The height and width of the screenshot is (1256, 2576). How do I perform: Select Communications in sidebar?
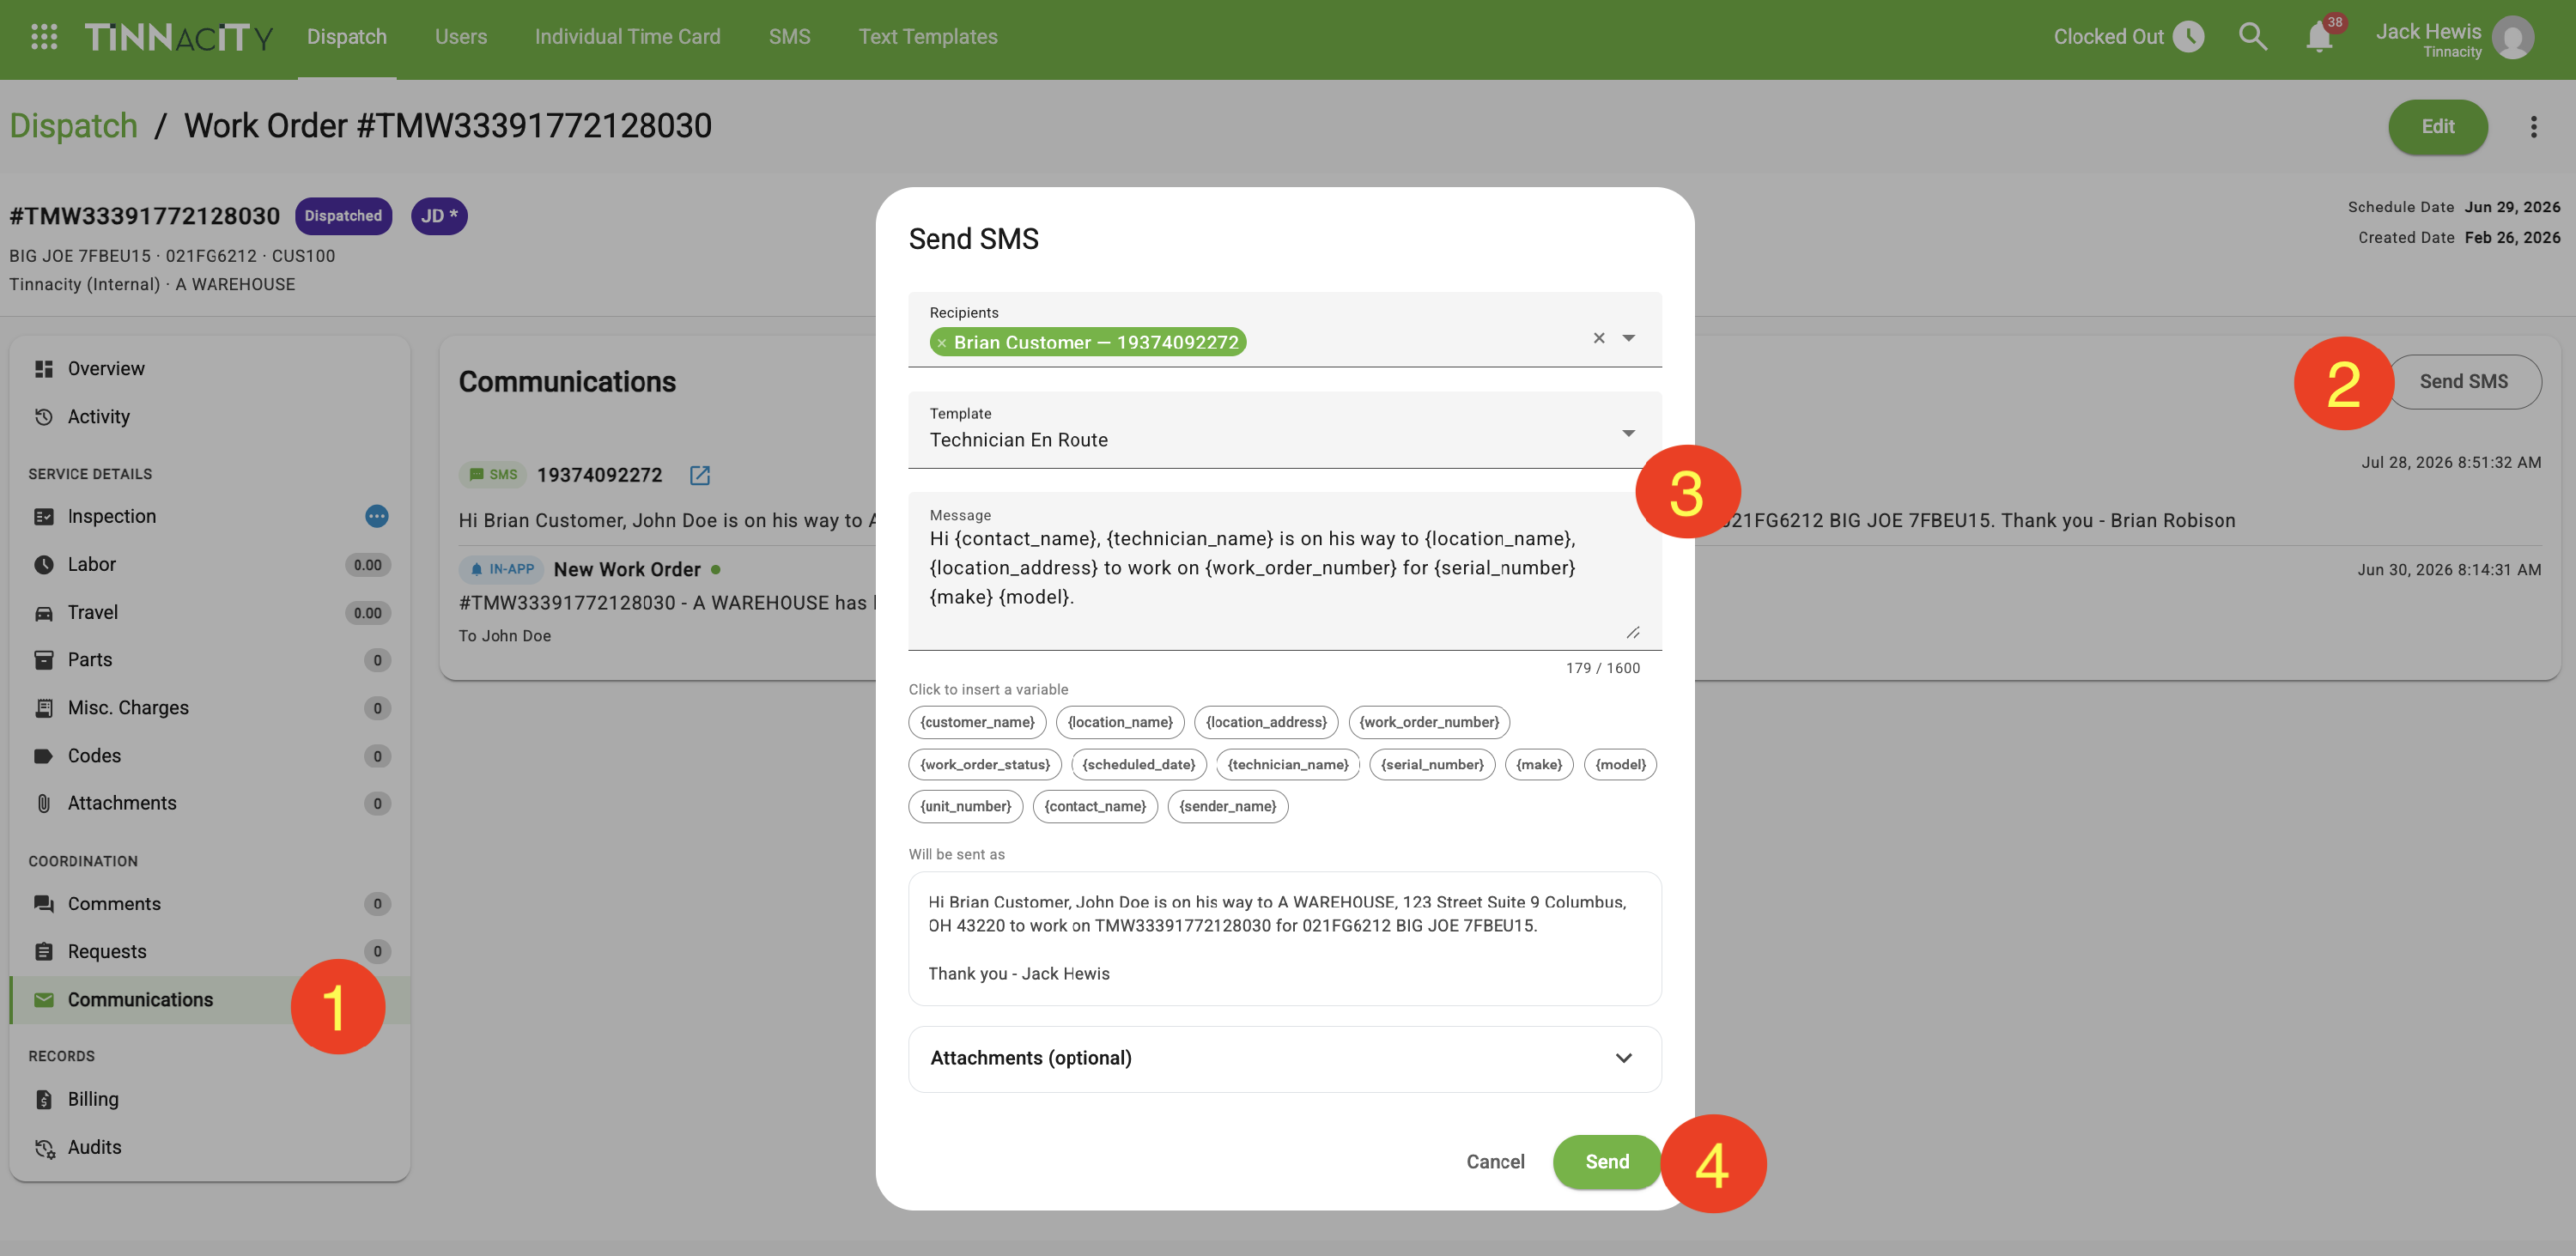coord(209,1000)
